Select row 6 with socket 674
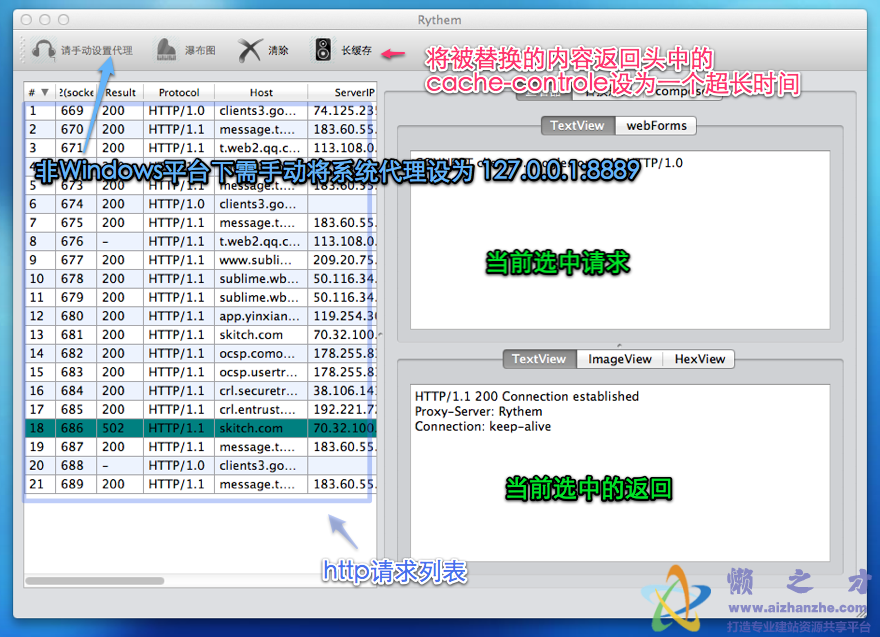 [200, 204]
